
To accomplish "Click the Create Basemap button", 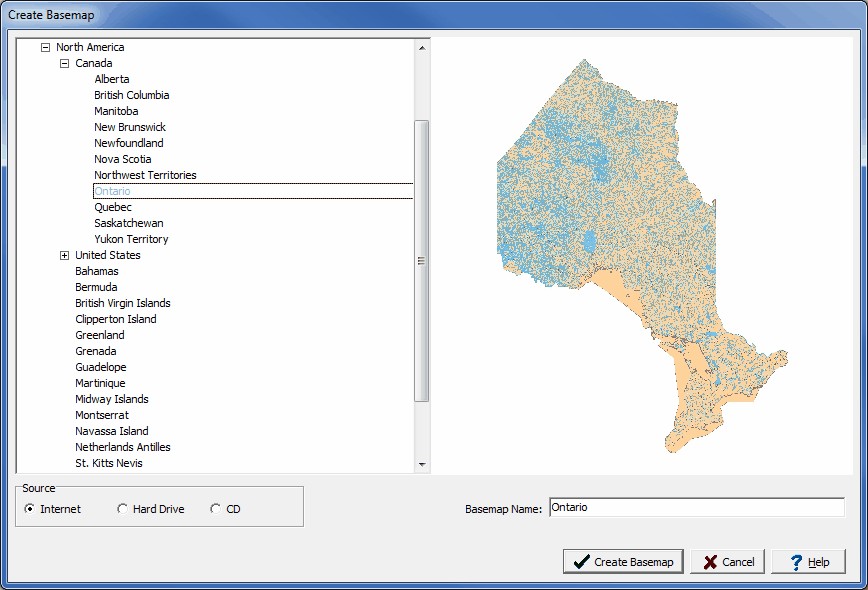I will pyautogui.click(x=623, y=562).
